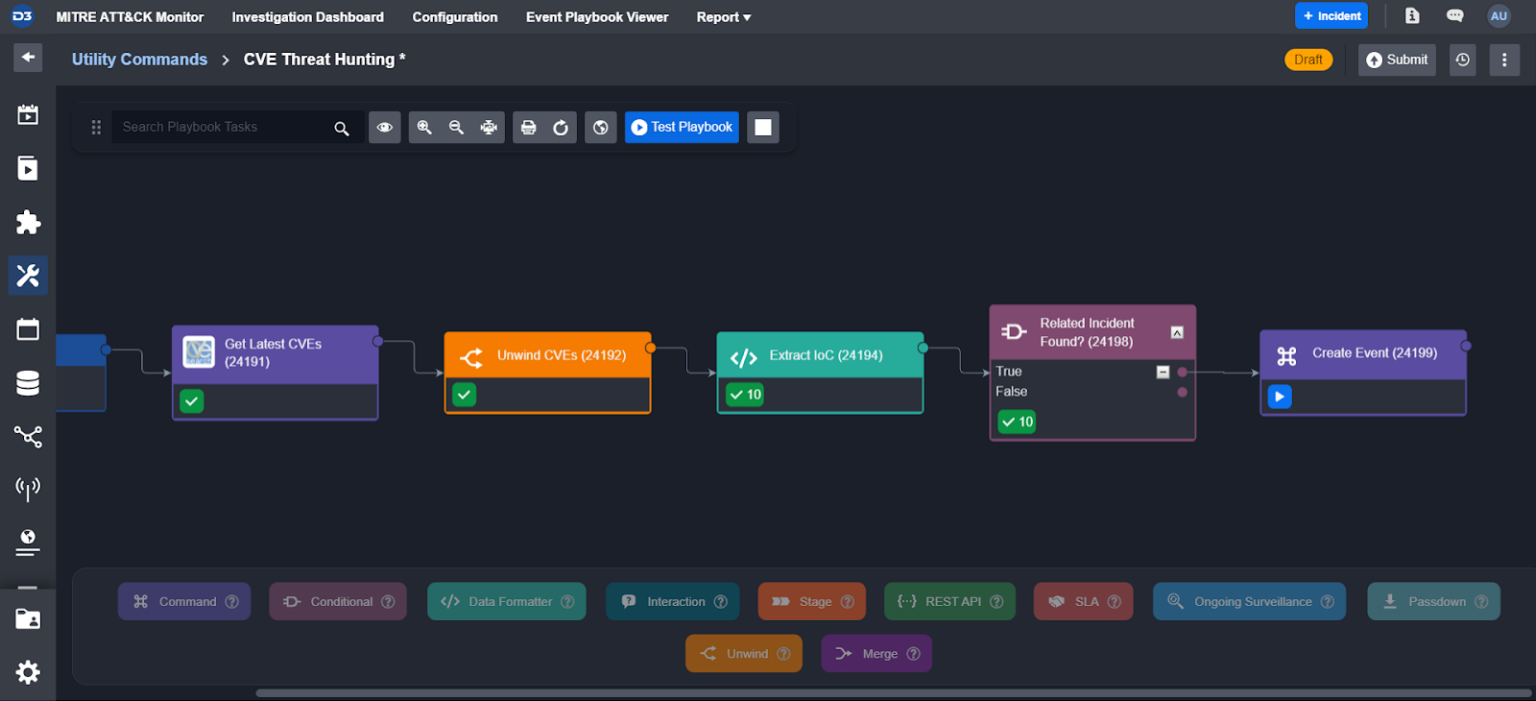Zoom in on the playbook canvas
Viewport: 1536px width, 701px height.
point(424,127)
